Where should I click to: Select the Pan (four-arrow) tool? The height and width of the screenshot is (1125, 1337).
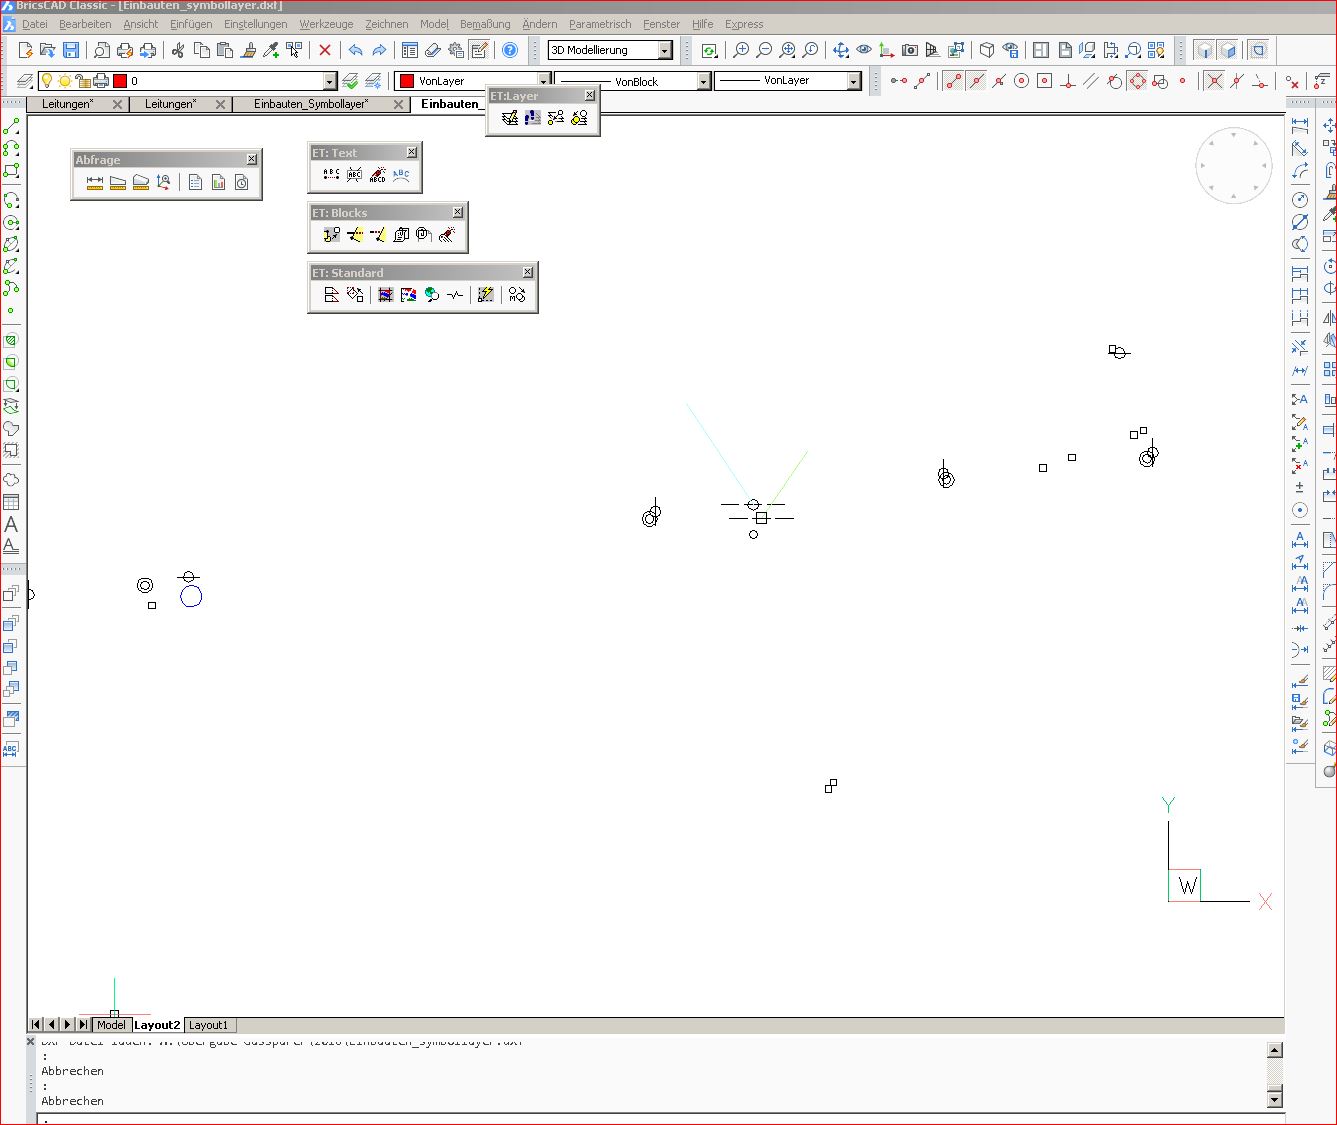point(840,50)
